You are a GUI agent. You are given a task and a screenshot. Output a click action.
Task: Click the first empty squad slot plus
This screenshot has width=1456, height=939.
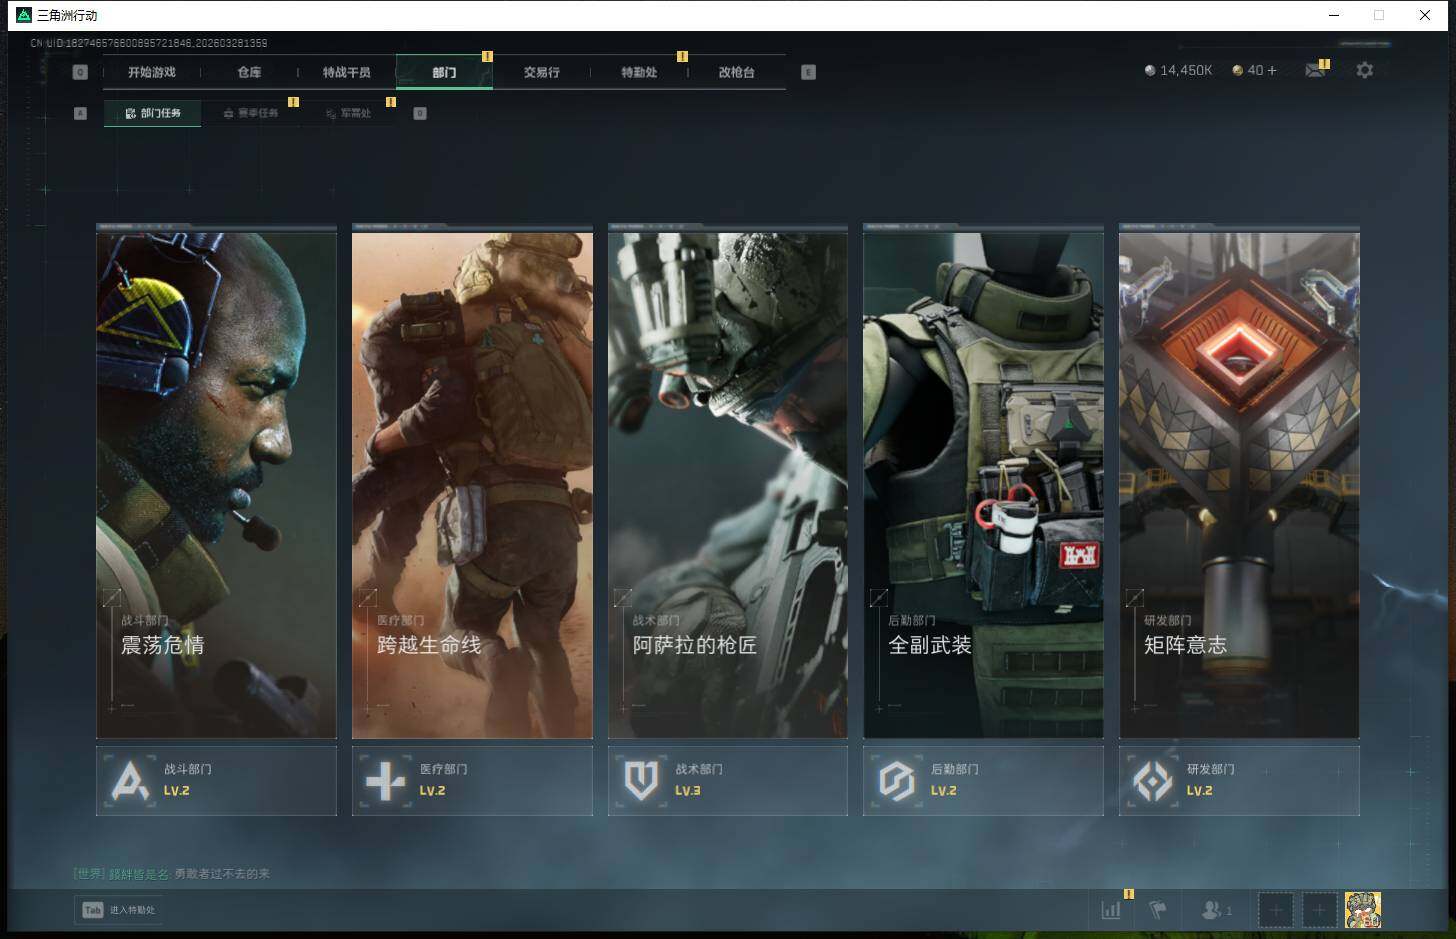coord(1275,909)
